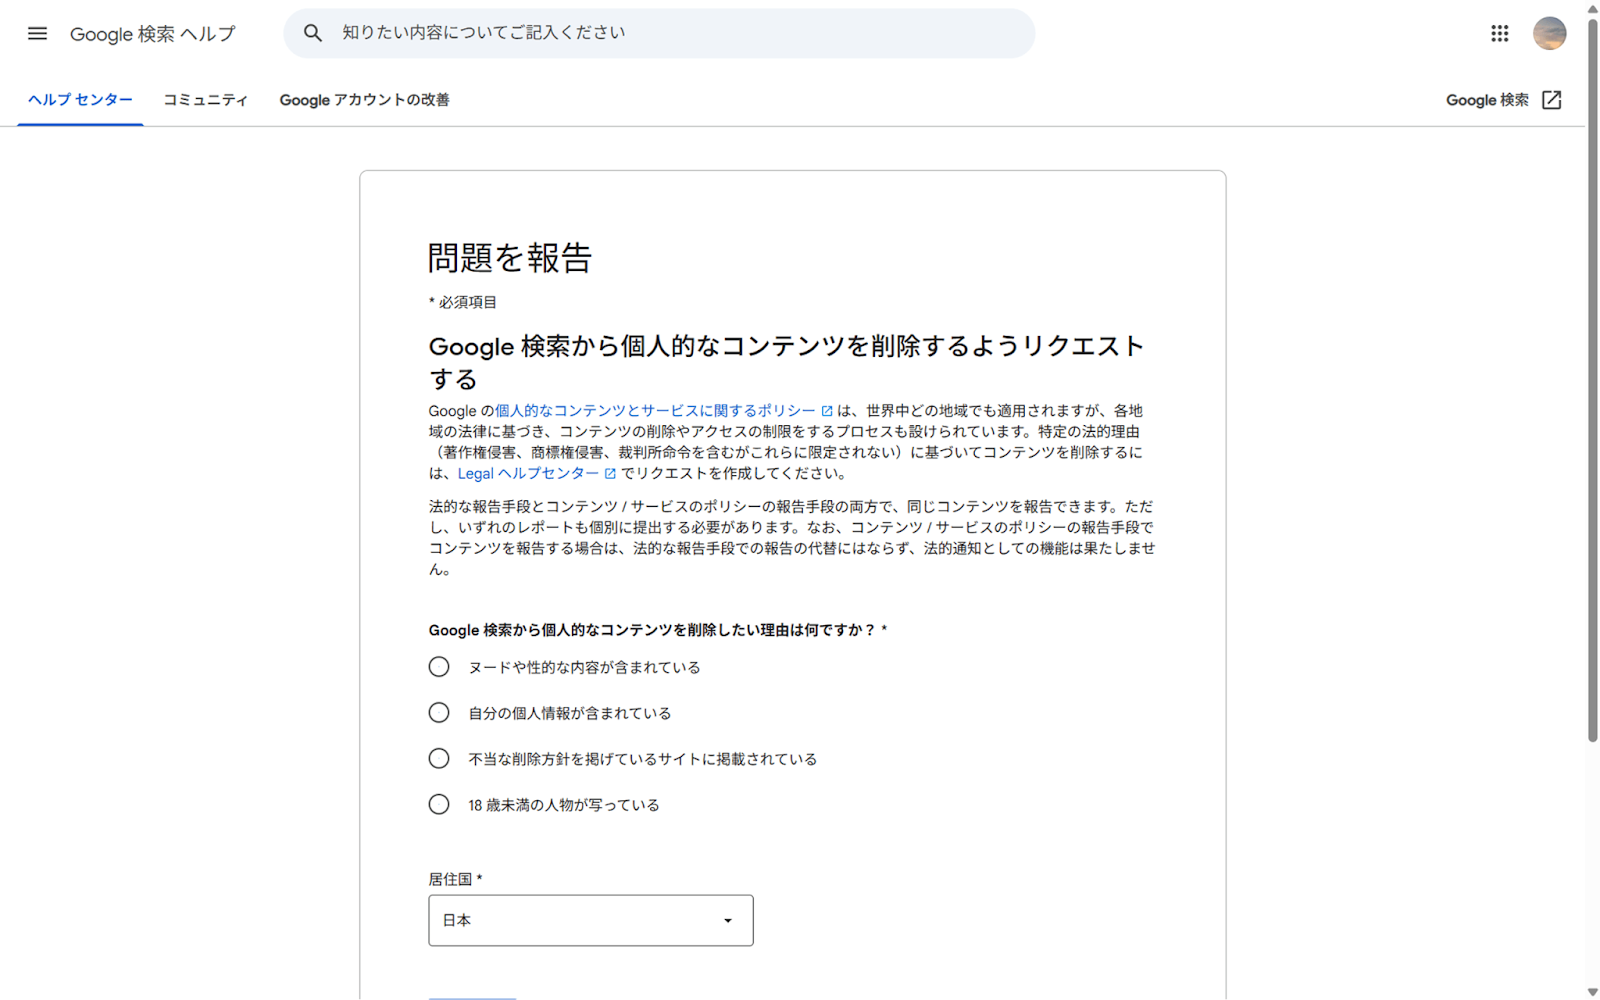Select 不当な削除方針を掲げているサイト option
Screen dimensions: 1600x1000
tap(438, 758)
